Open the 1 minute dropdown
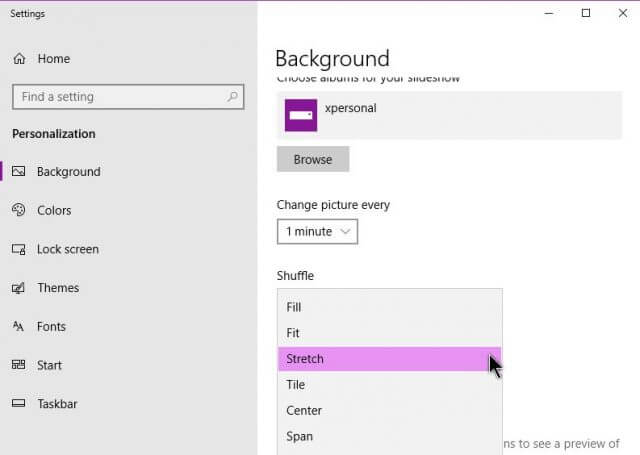The height and width of the screenshot is (455, 640). [x=318, y=232]
